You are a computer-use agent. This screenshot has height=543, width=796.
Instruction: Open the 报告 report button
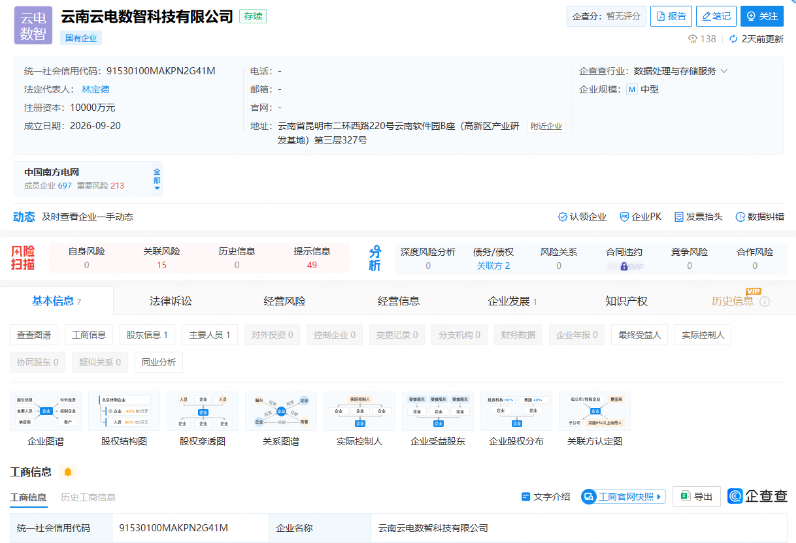pyautogui.click(x=671, y=16)
